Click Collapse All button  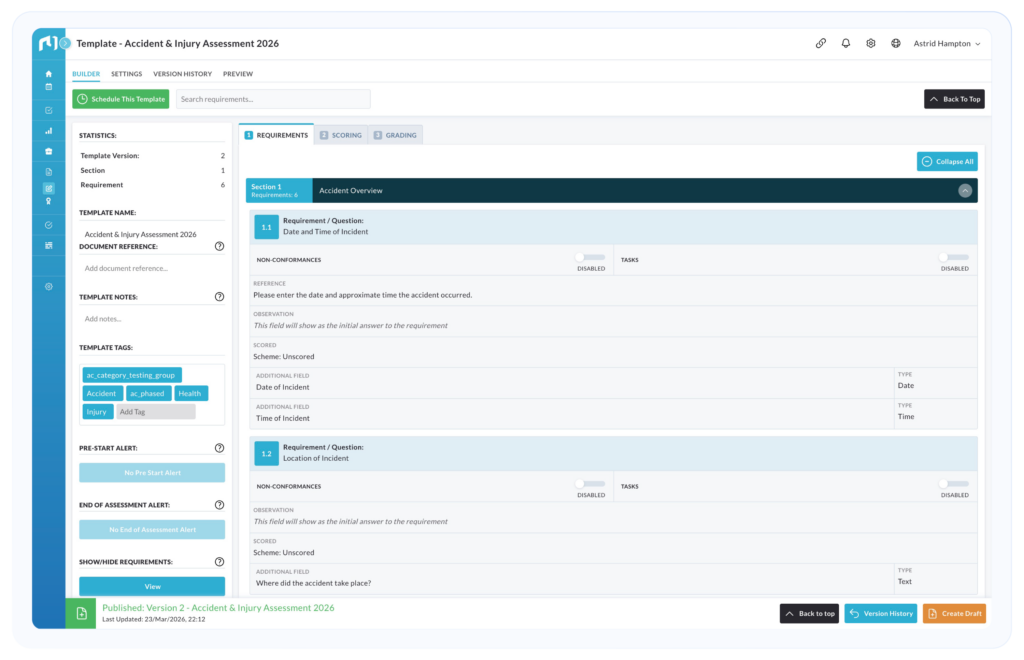pyautogui.click(x=947, y=161)
